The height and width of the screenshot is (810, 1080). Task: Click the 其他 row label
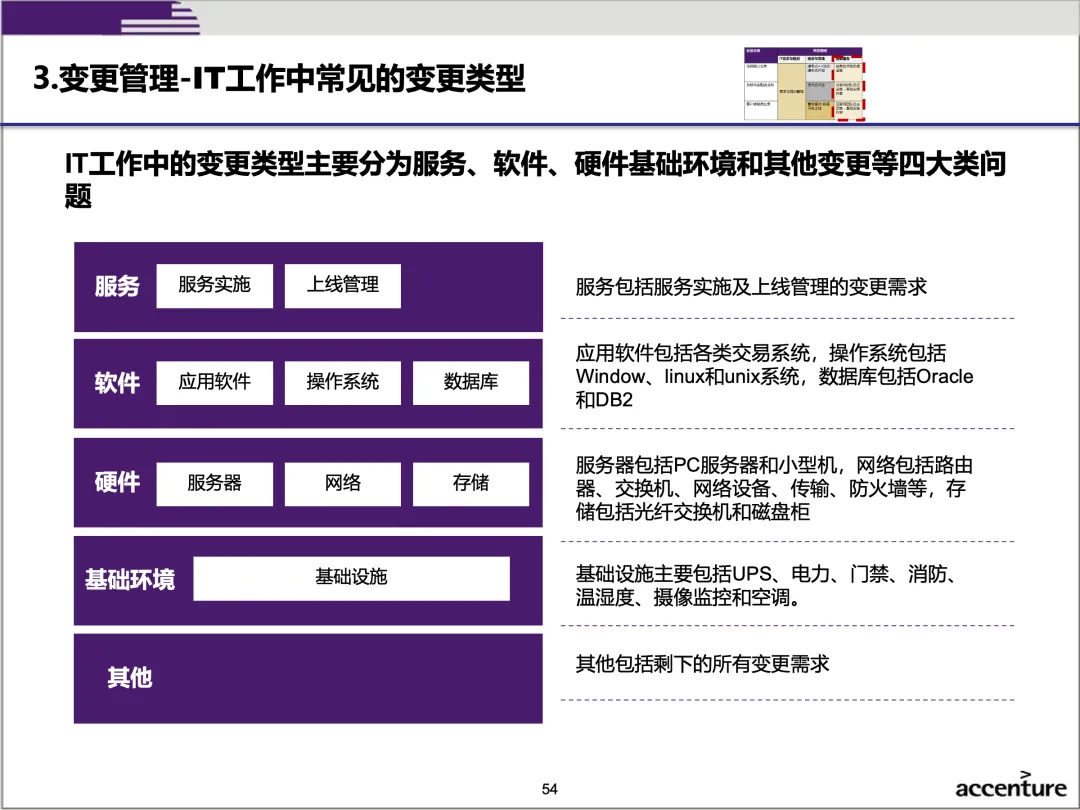(129, 678)
